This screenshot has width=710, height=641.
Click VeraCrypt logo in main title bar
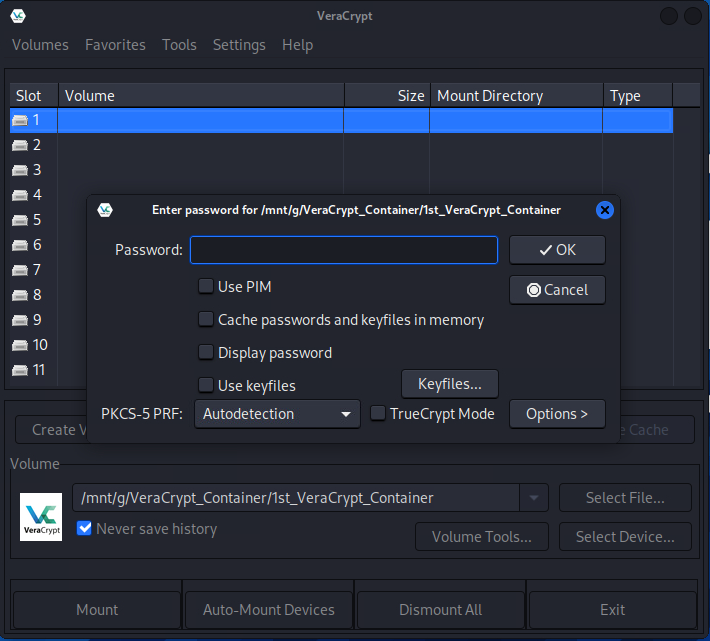pyautogui.click(x=18, y=16)
